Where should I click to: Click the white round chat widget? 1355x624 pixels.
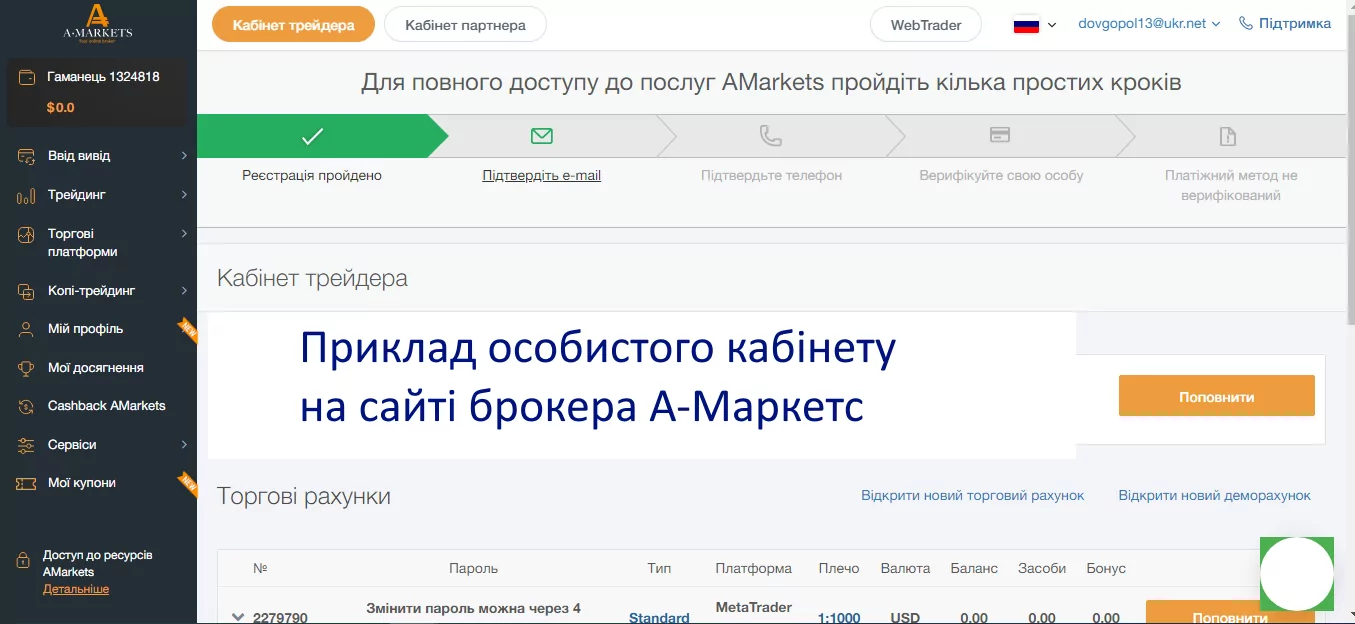point(1297,574)
